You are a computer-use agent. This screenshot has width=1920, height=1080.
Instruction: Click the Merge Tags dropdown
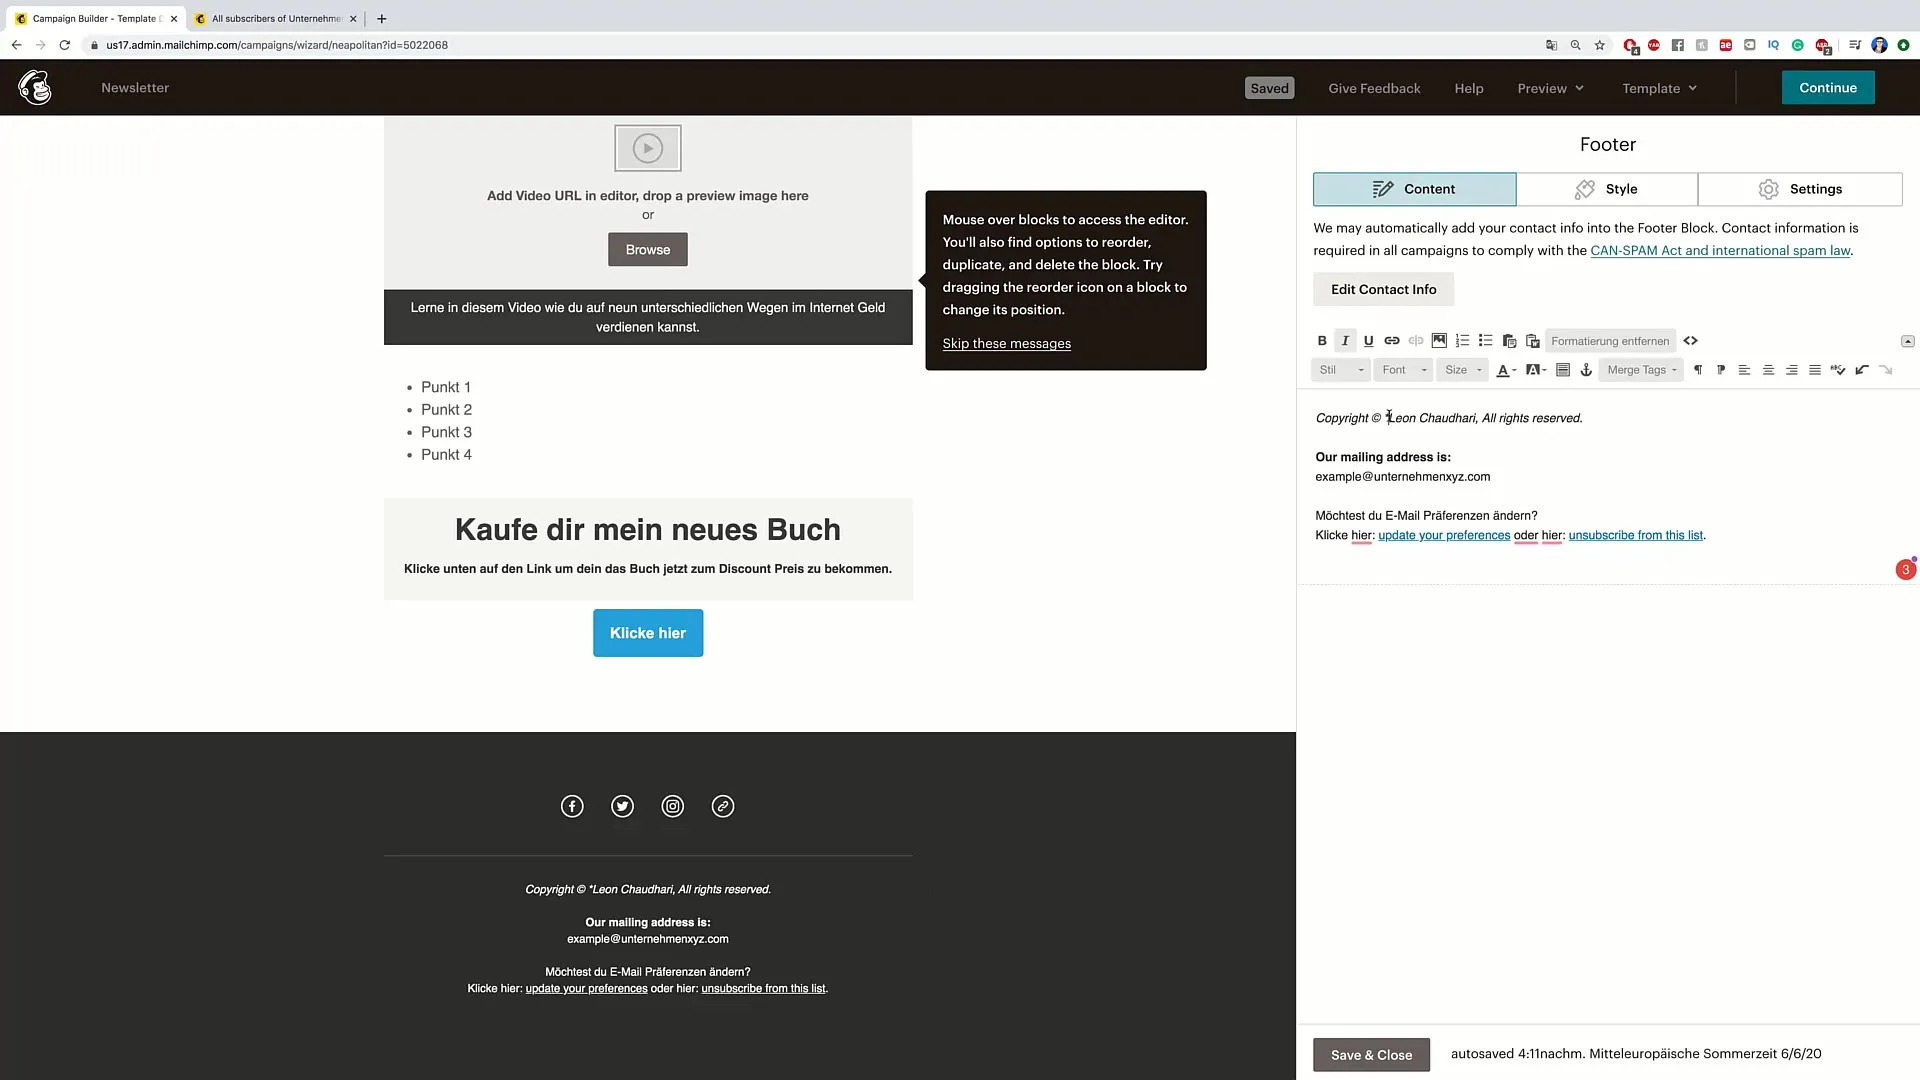(1639, 369)
